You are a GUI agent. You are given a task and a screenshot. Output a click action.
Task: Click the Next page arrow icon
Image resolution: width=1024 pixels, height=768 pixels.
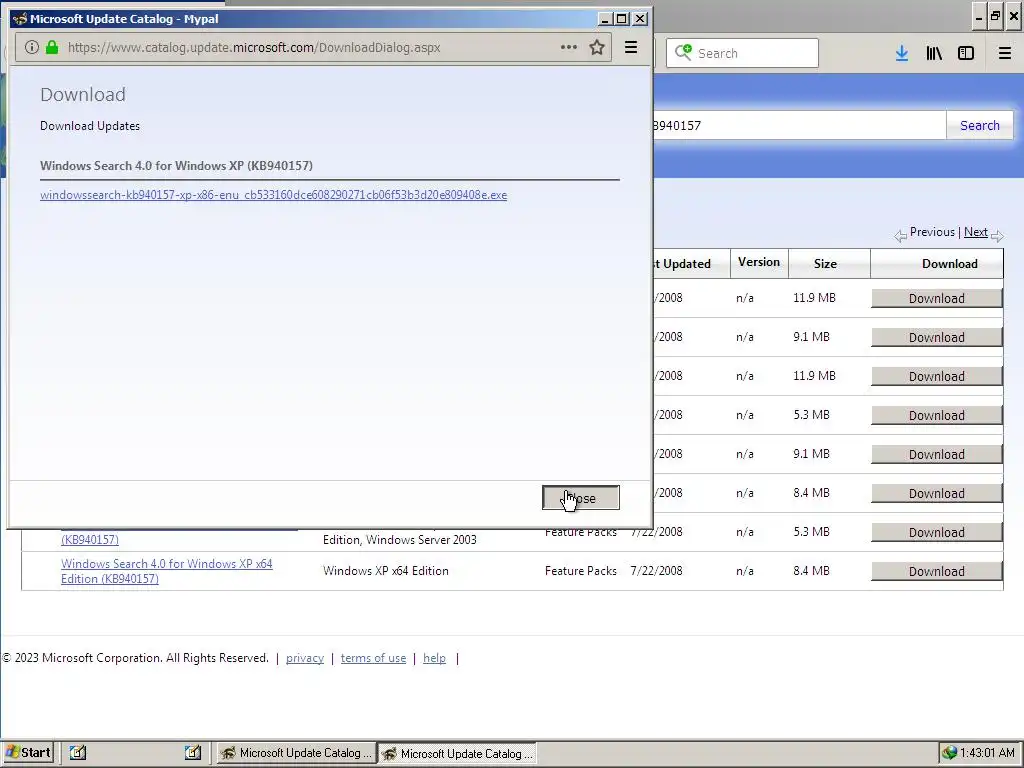(997, 236)
